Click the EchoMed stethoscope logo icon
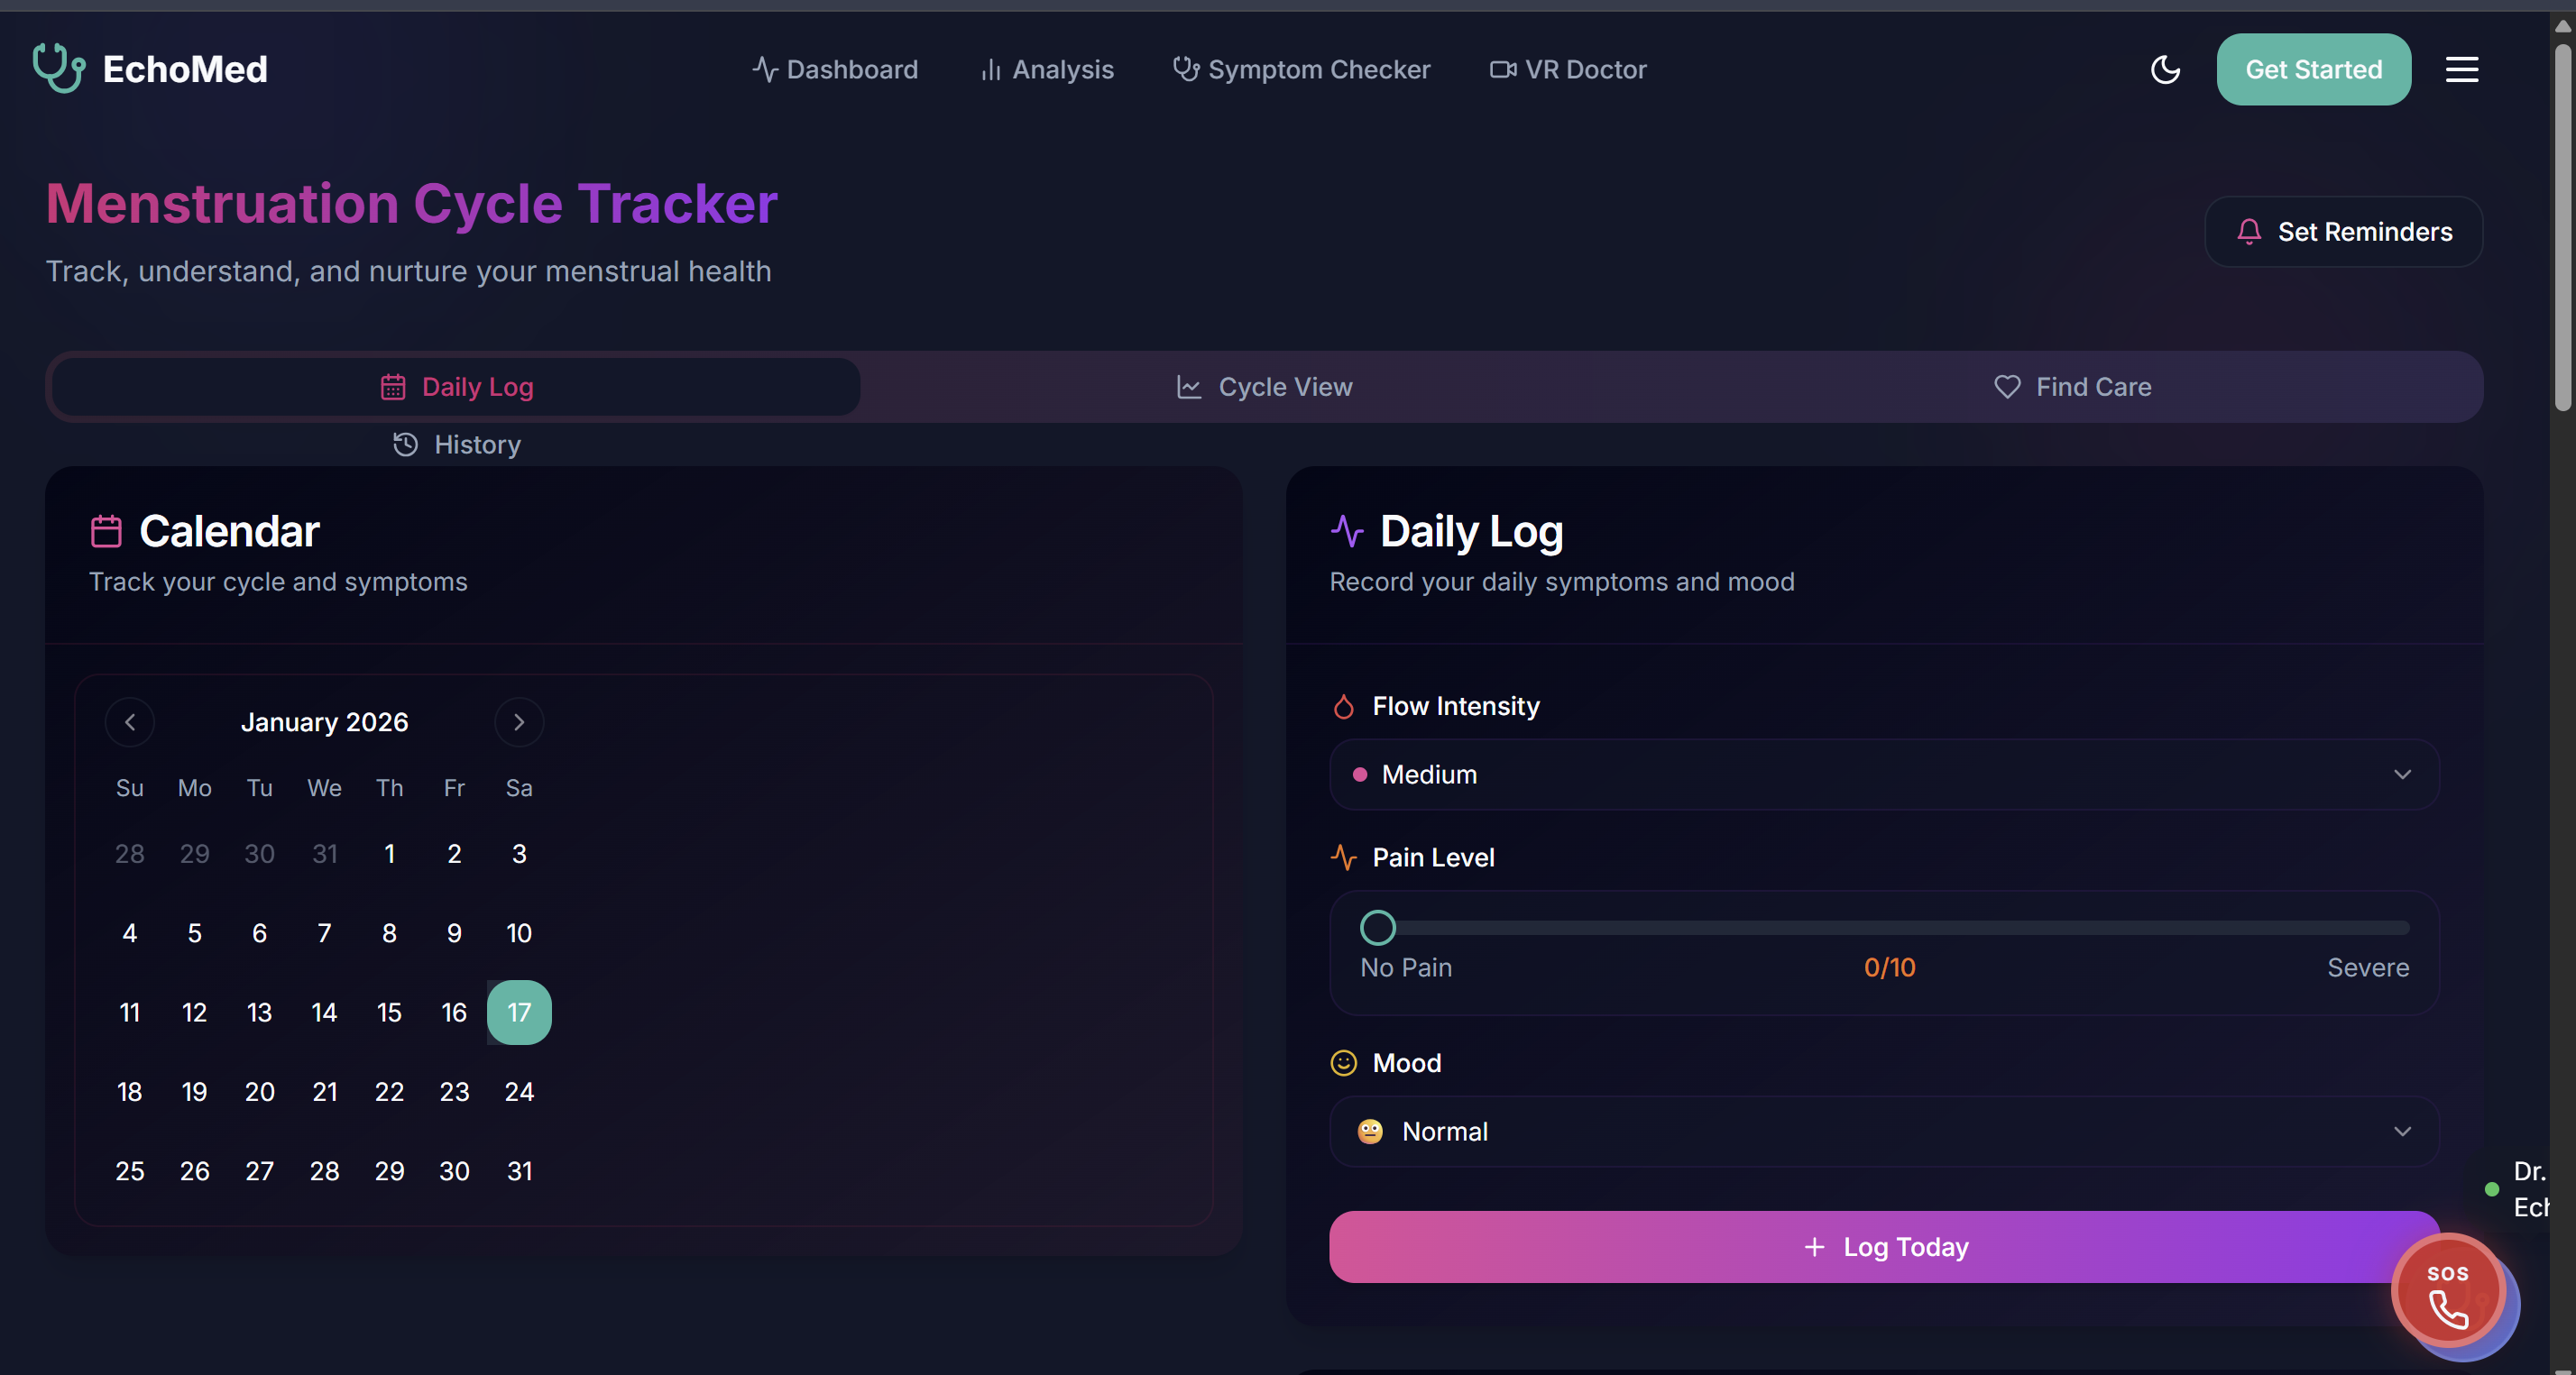 tap(58, 68)
